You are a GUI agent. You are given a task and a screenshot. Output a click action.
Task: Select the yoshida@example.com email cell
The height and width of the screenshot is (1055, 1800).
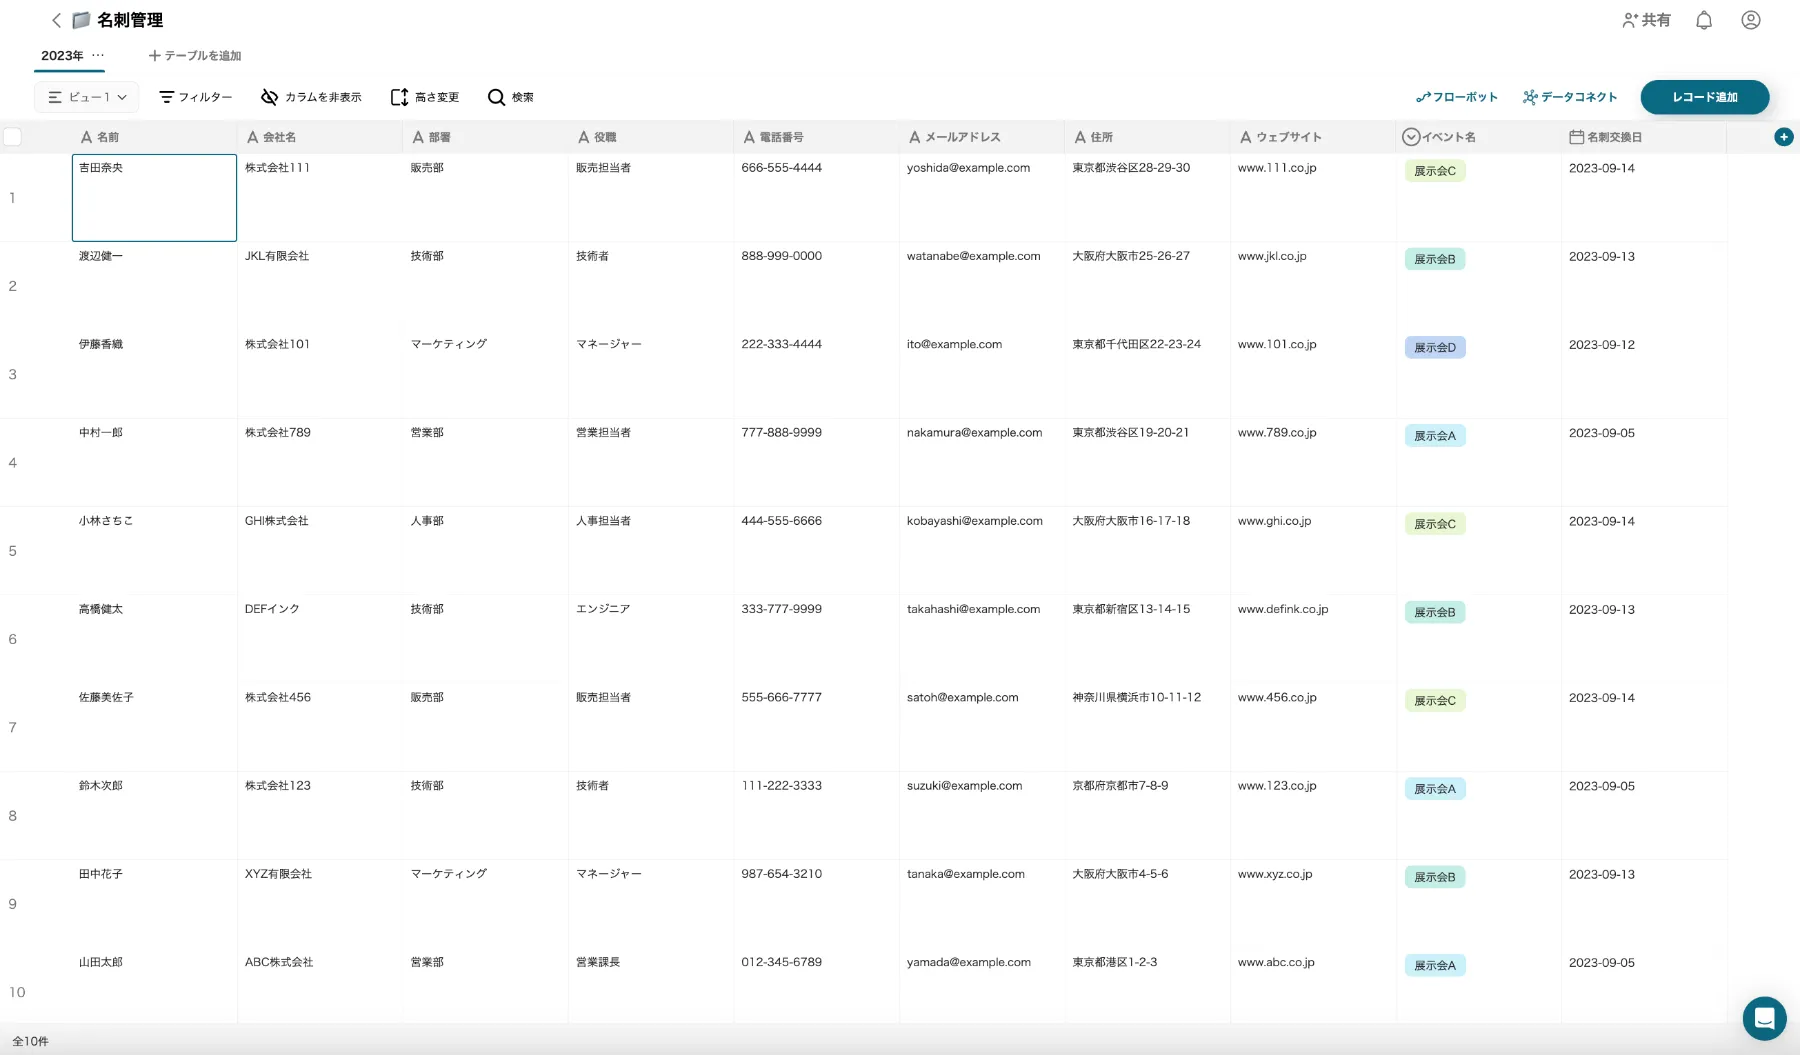tap(982, 198)
